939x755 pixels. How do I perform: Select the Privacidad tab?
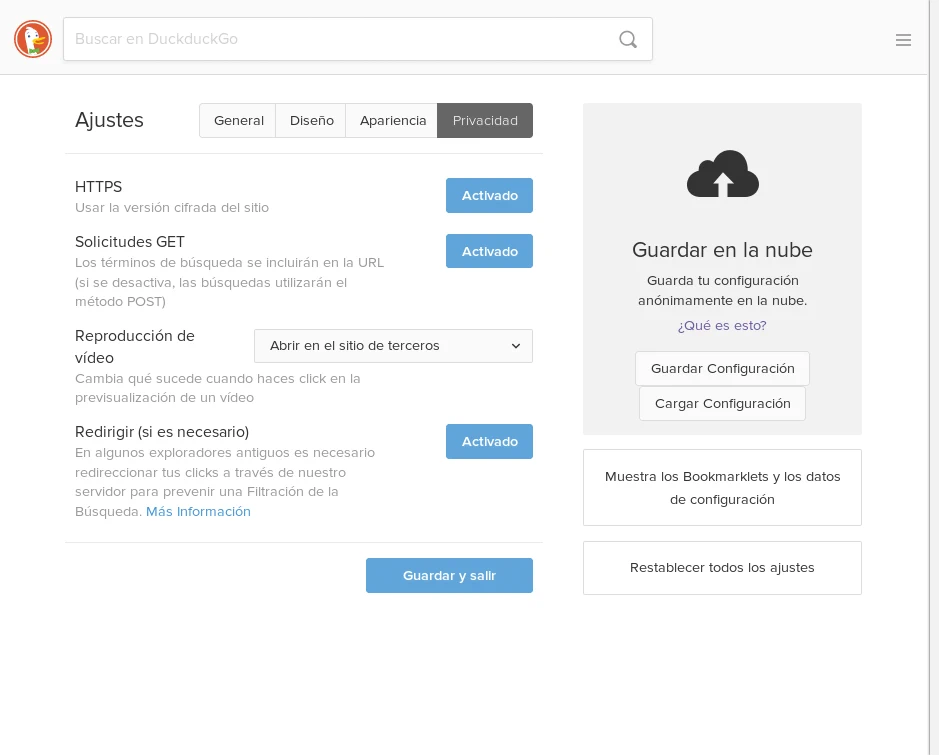(x=485, y=120)
